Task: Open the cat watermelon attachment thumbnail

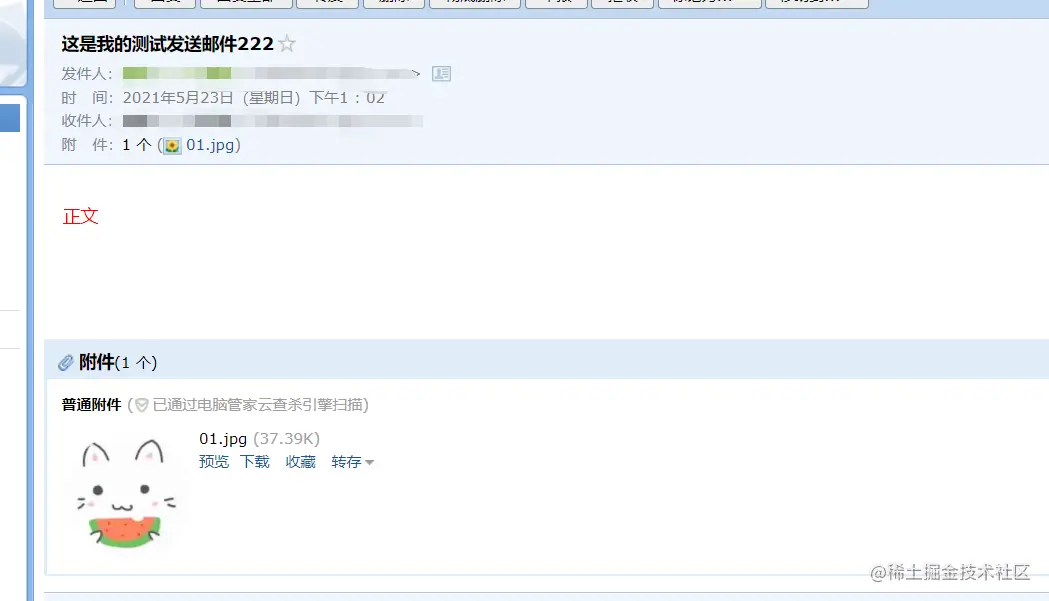Action: coord(124,493)
